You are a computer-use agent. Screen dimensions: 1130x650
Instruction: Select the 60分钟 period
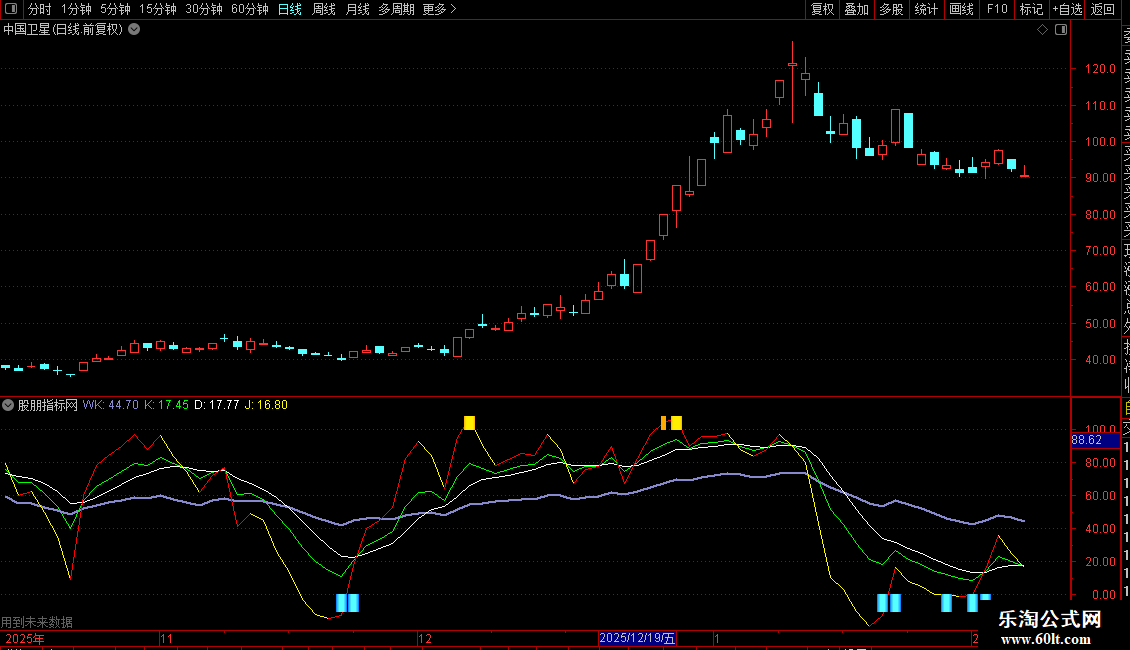tap(250, 9)
